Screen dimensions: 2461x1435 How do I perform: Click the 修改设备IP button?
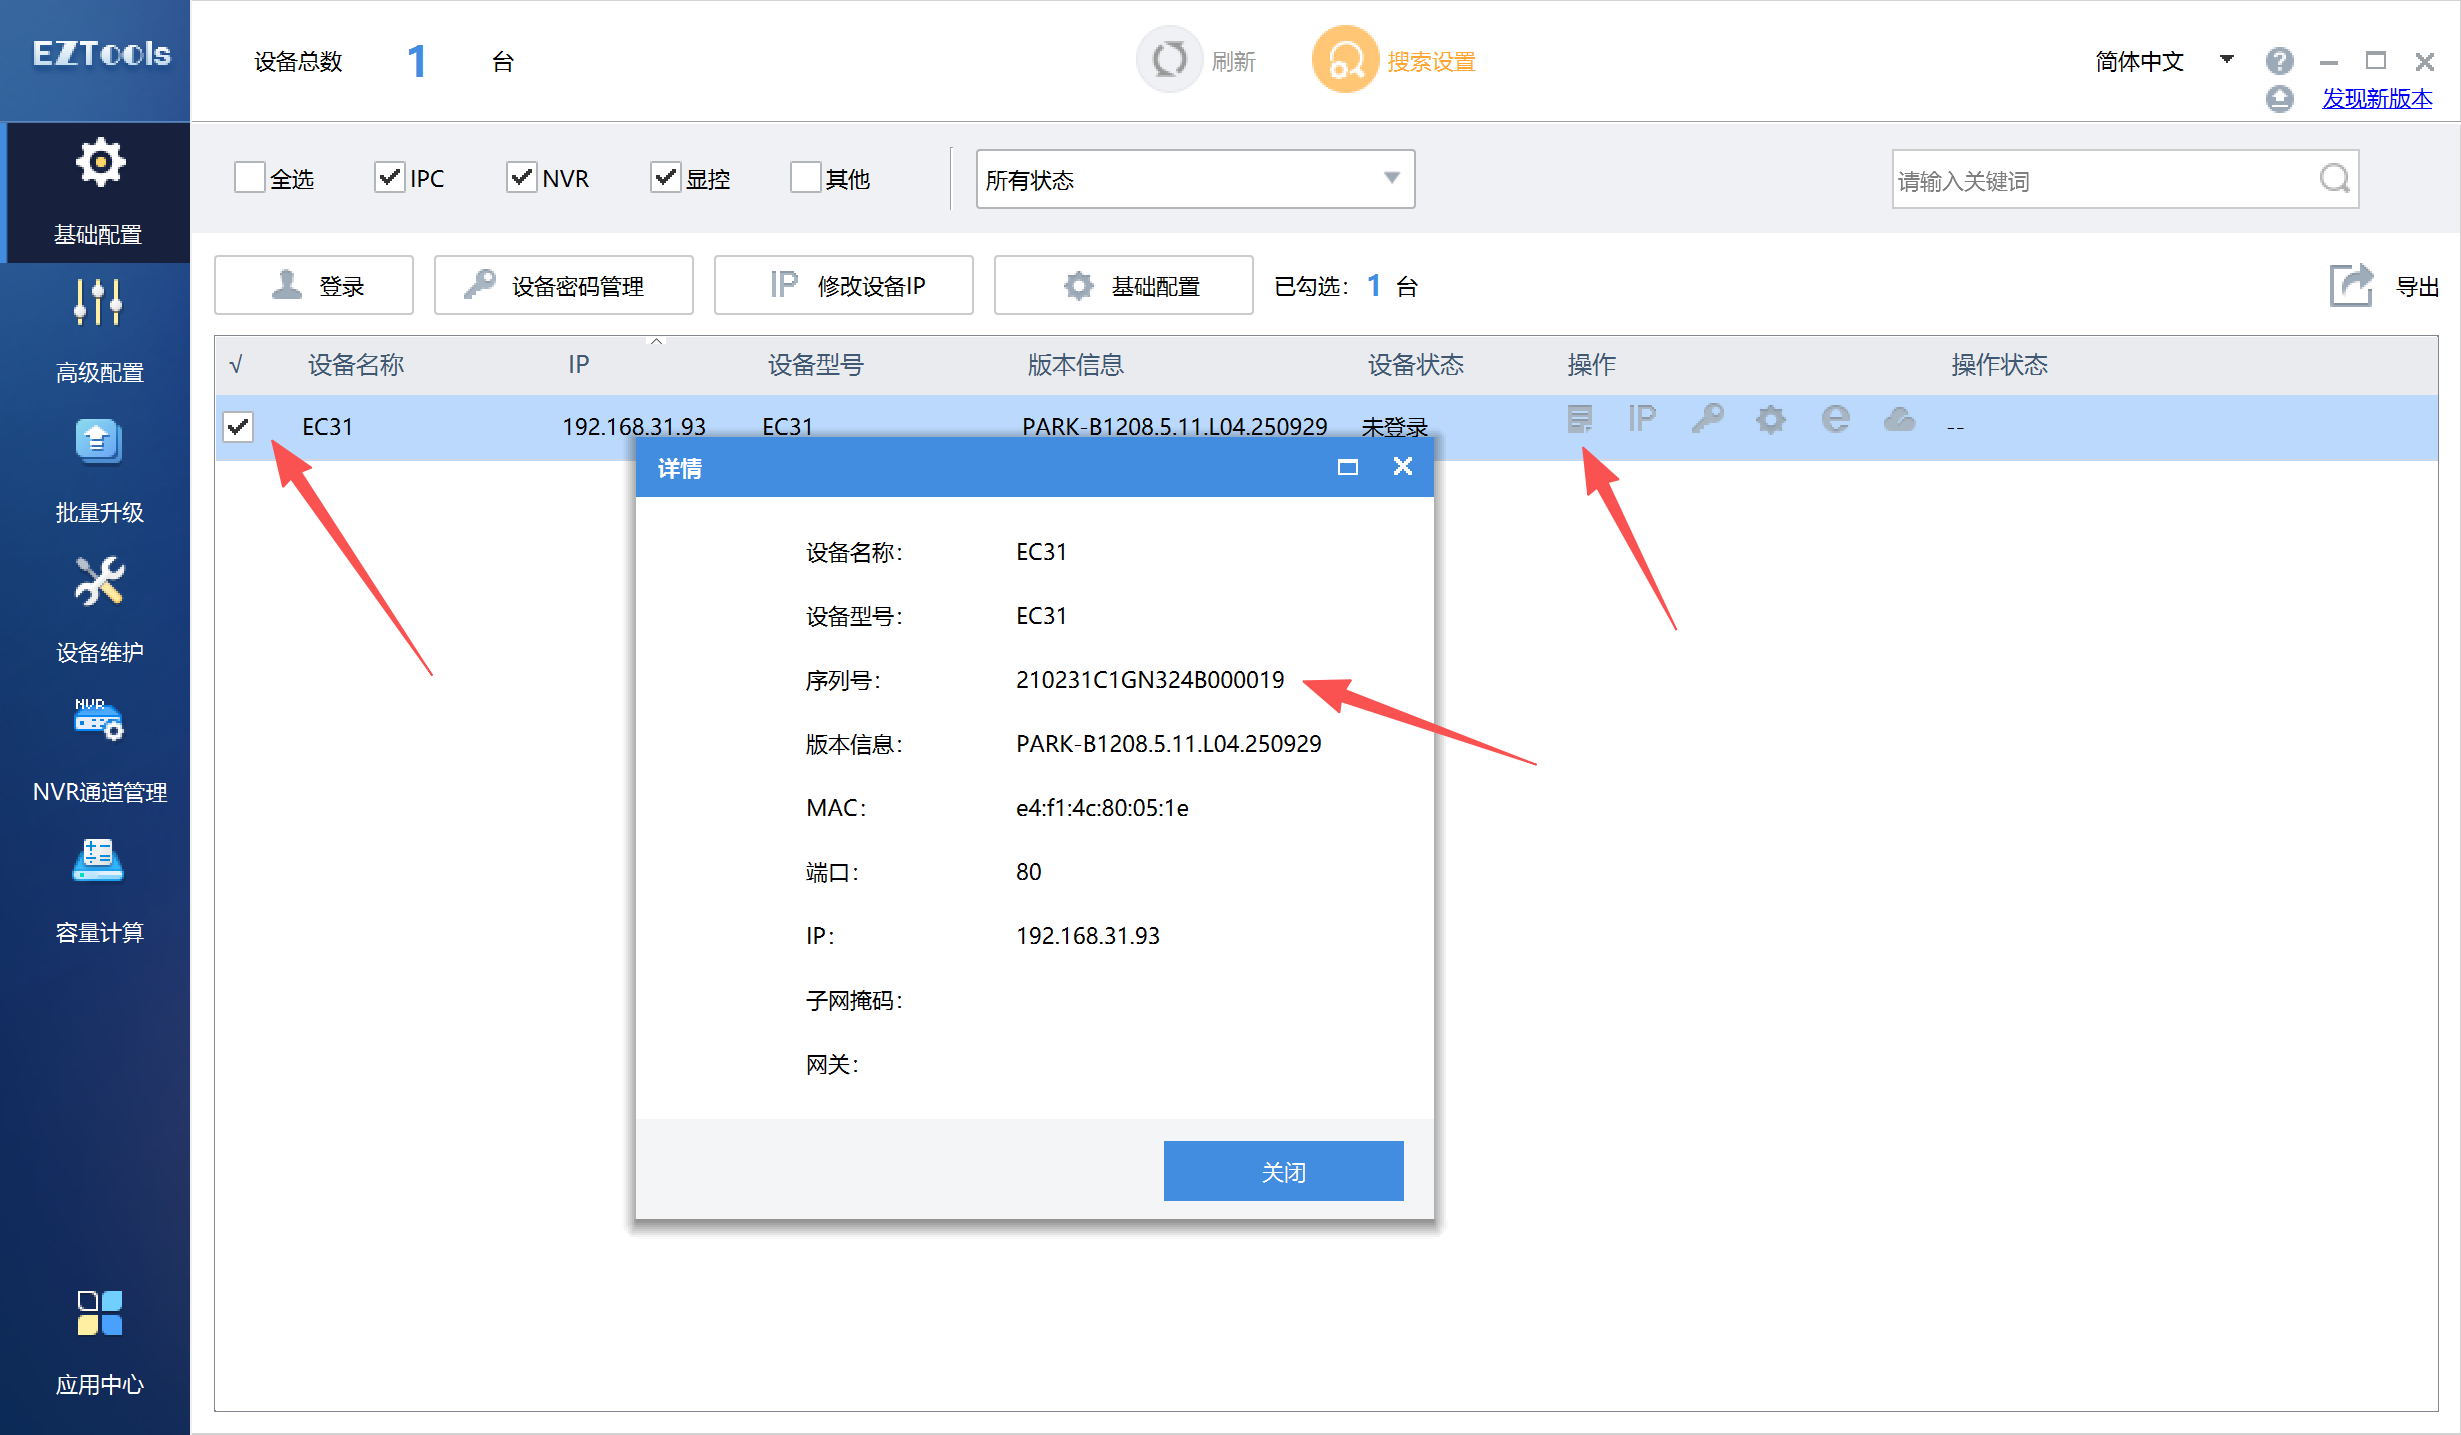(844, 285)
